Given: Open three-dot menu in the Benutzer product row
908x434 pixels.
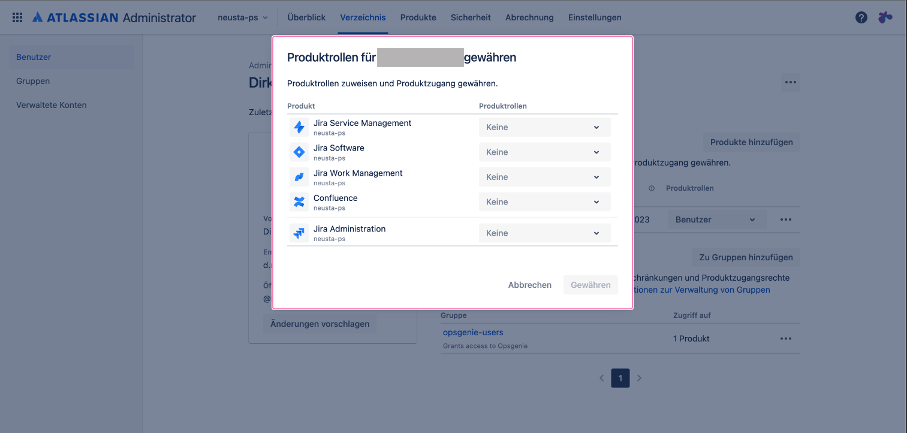Looking at the screenshot, I should [785, 220].
